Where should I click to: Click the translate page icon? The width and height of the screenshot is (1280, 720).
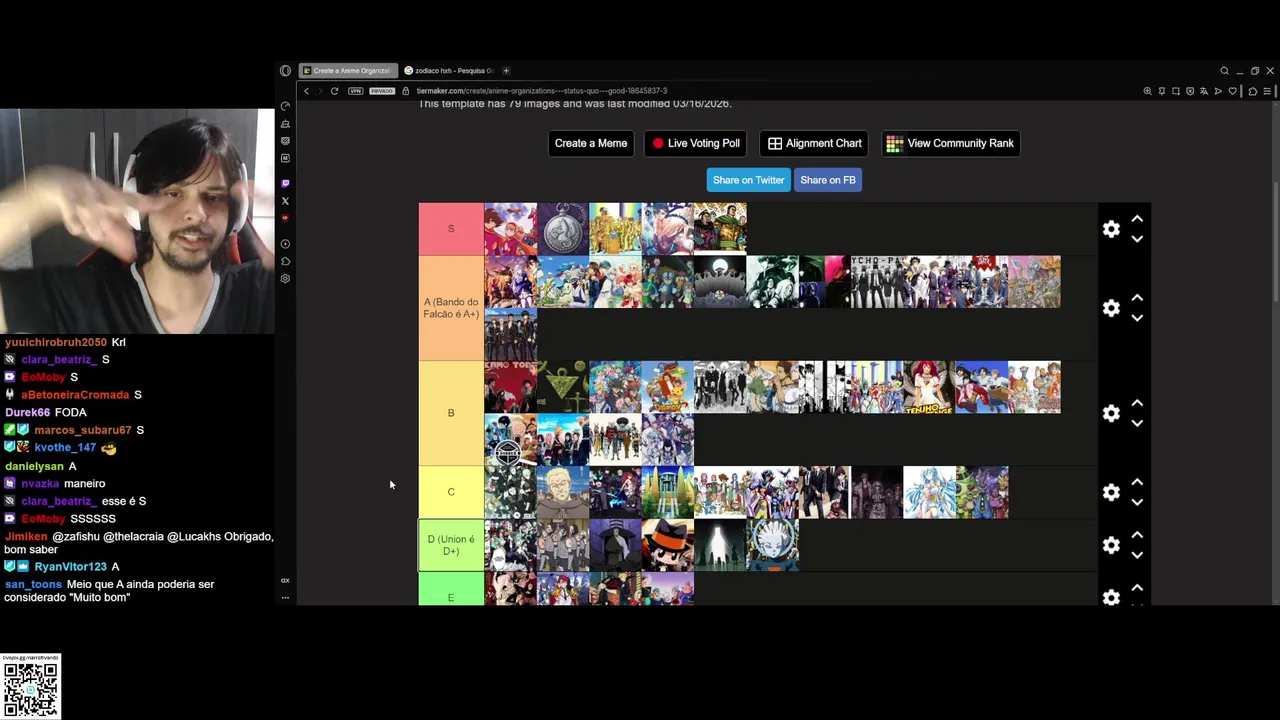[1203, 91]
